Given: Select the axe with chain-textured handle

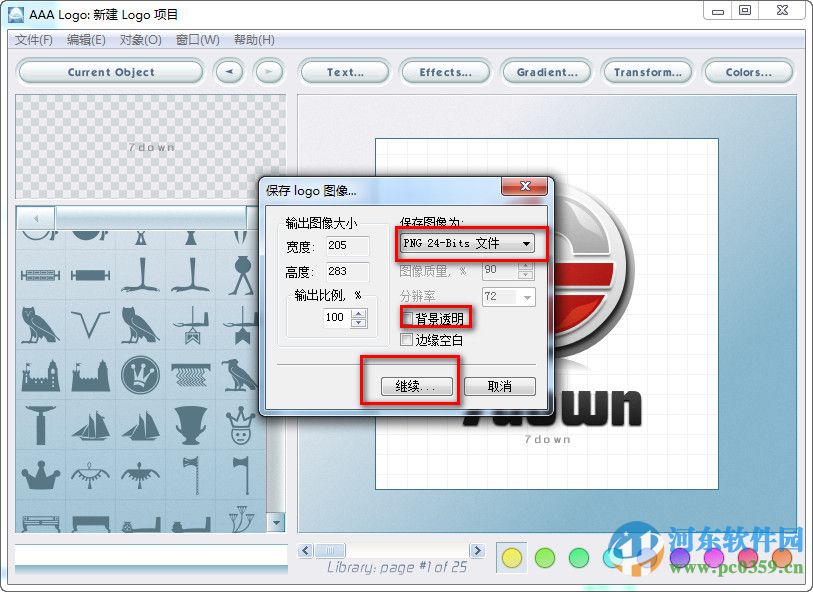Looking at the screenshot, I should [x=192, y=475].
